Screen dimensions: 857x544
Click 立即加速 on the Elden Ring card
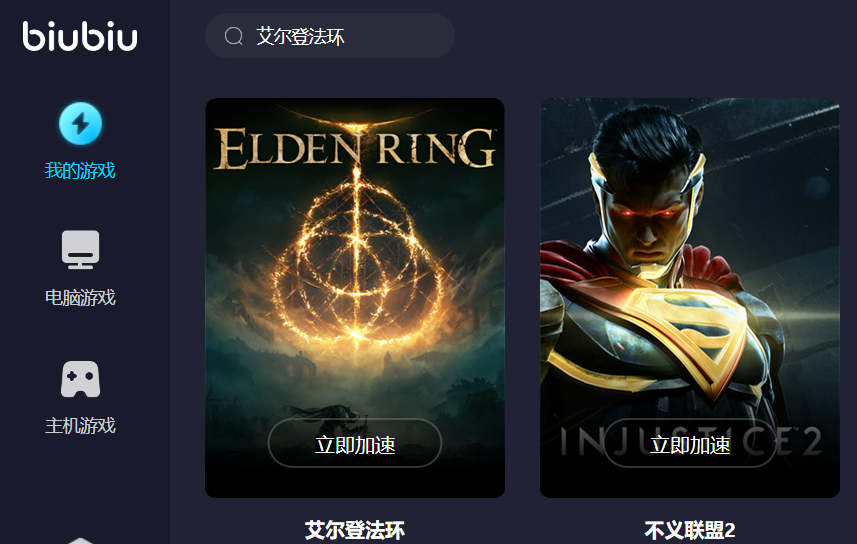(x=355, y=443)
